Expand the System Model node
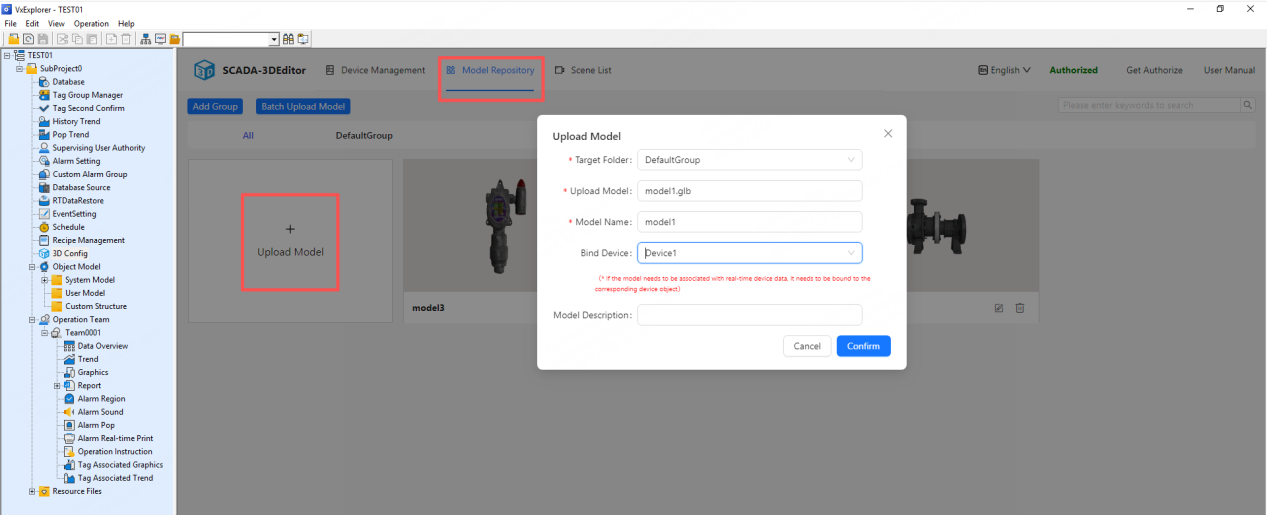 [x=45, y=280]
